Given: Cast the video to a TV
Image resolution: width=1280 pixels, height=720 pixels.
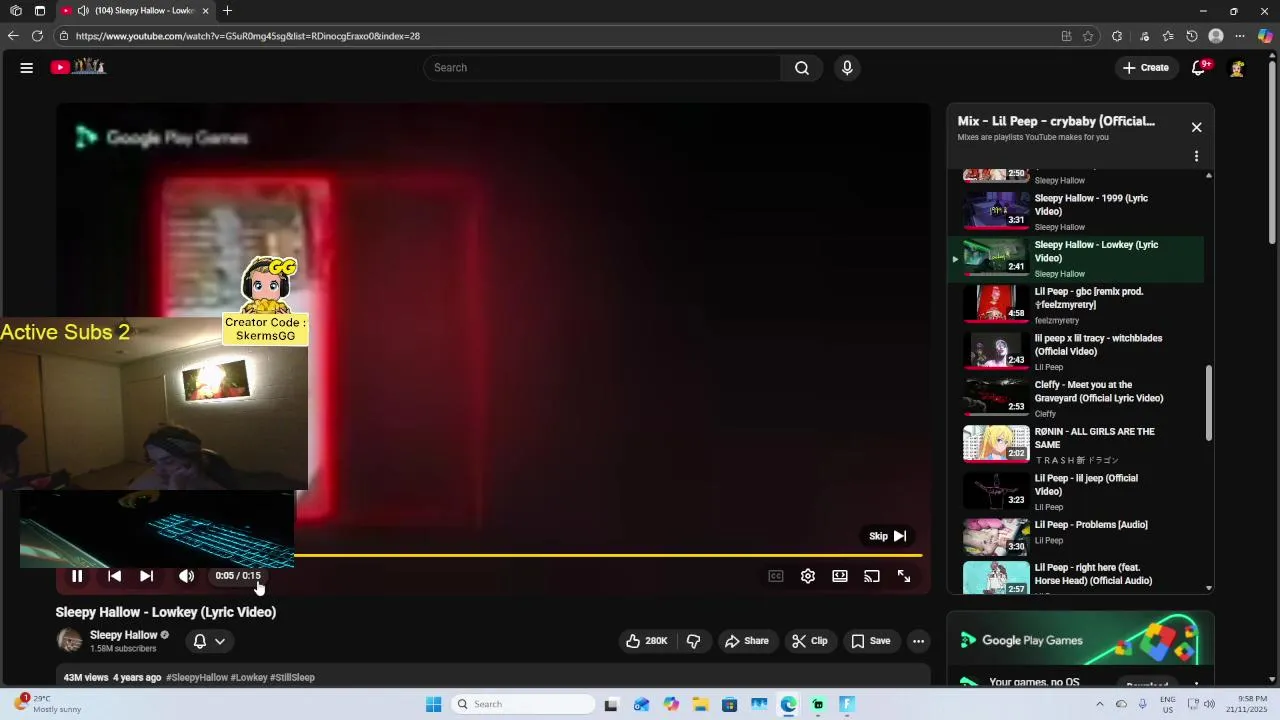Looking at the screenshot, I should point(872,576).
